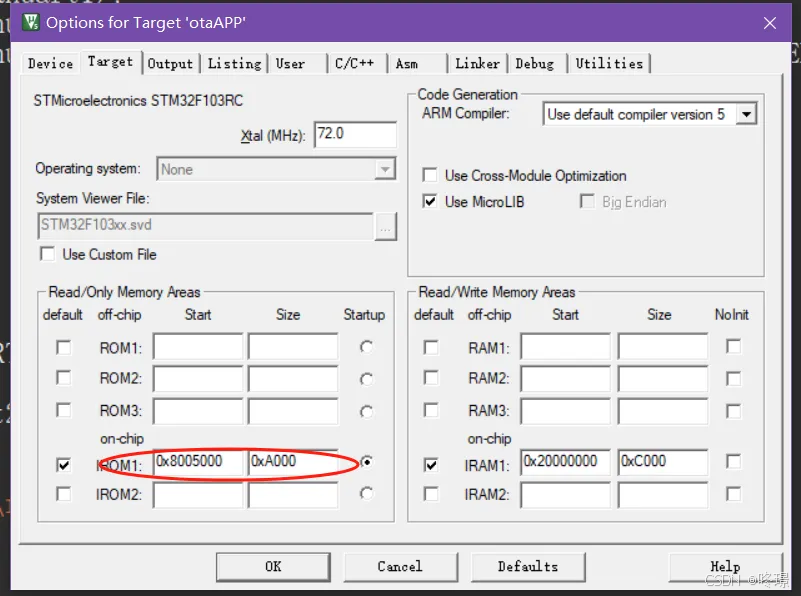Enable NoInit for RAM2
This screenshot has height=596, width=801.
(733, 379)
